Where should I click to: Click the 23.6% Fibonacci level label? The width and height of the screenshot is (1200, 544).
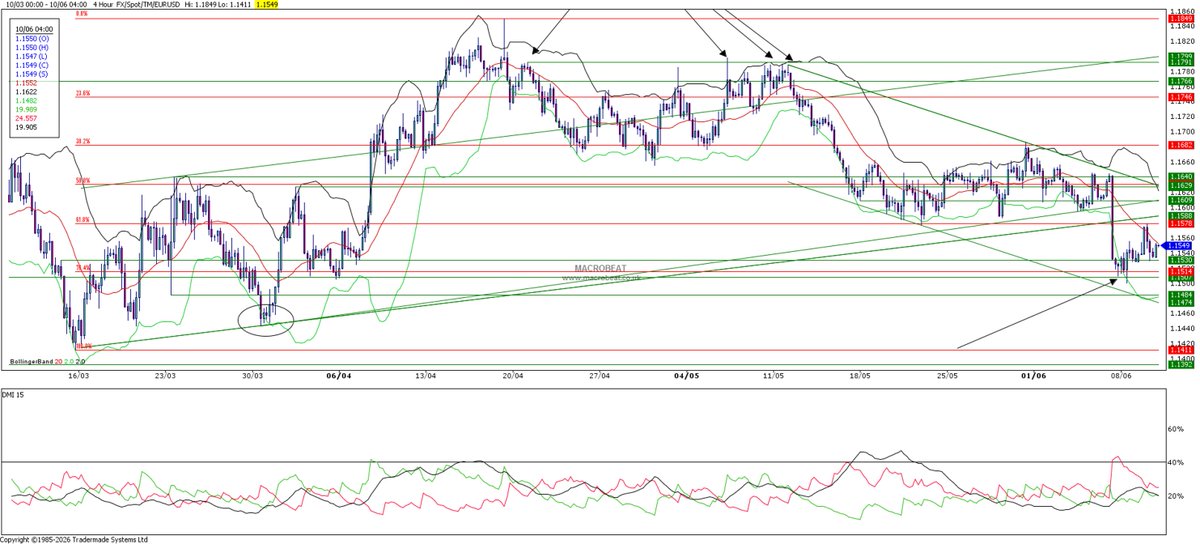point(83,92)
